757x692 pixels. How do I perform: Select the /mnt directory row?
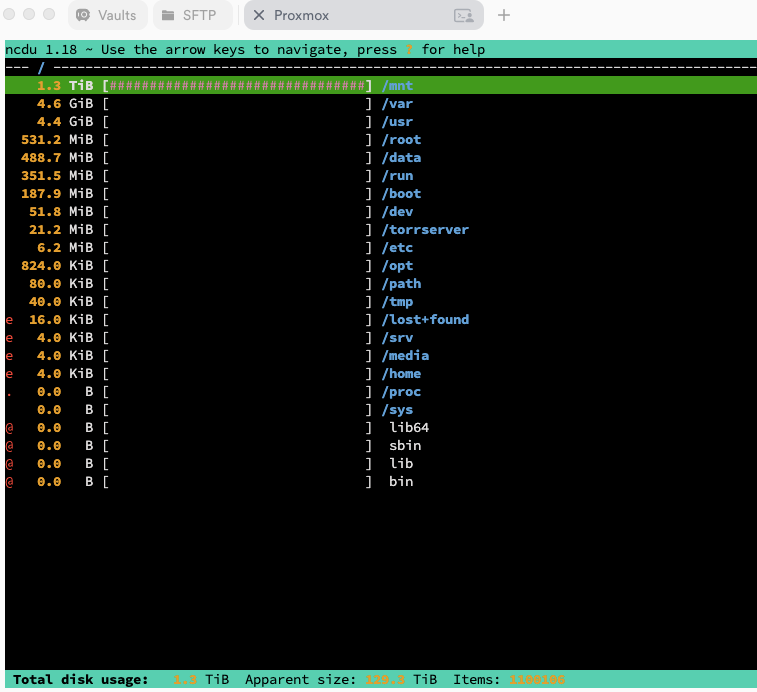(x=397, y=86)
